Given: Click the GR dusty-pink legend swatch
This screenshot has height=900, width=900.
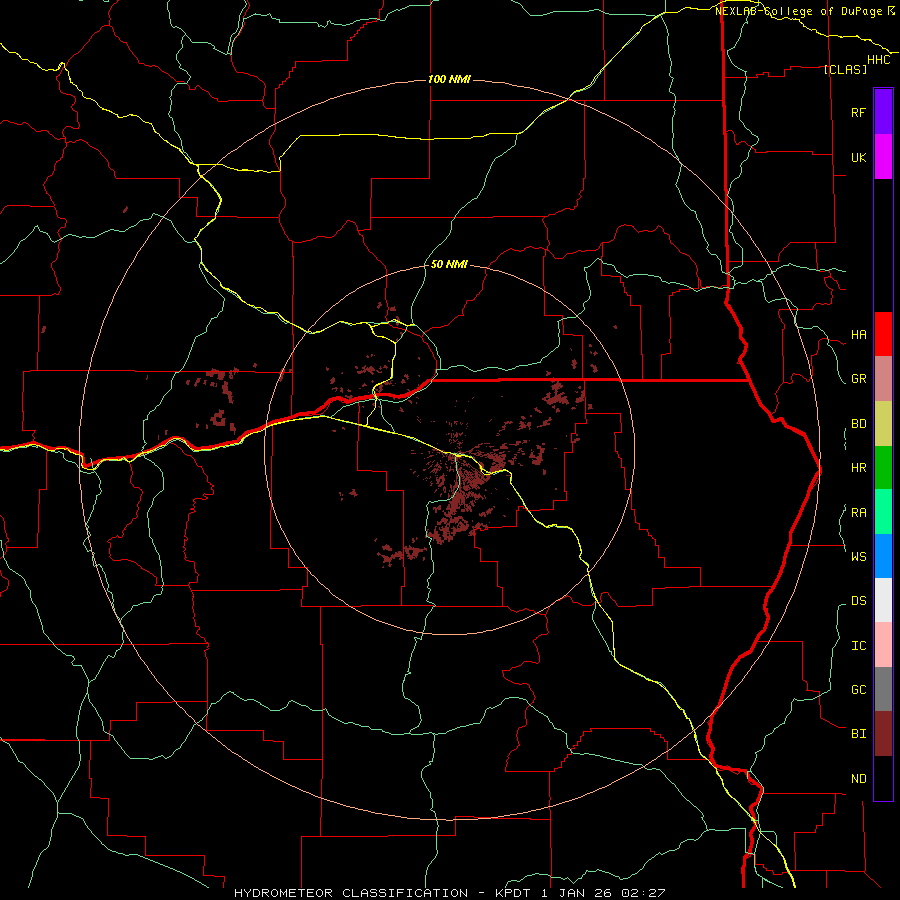Looking at the screenshot, I should 883,379.
